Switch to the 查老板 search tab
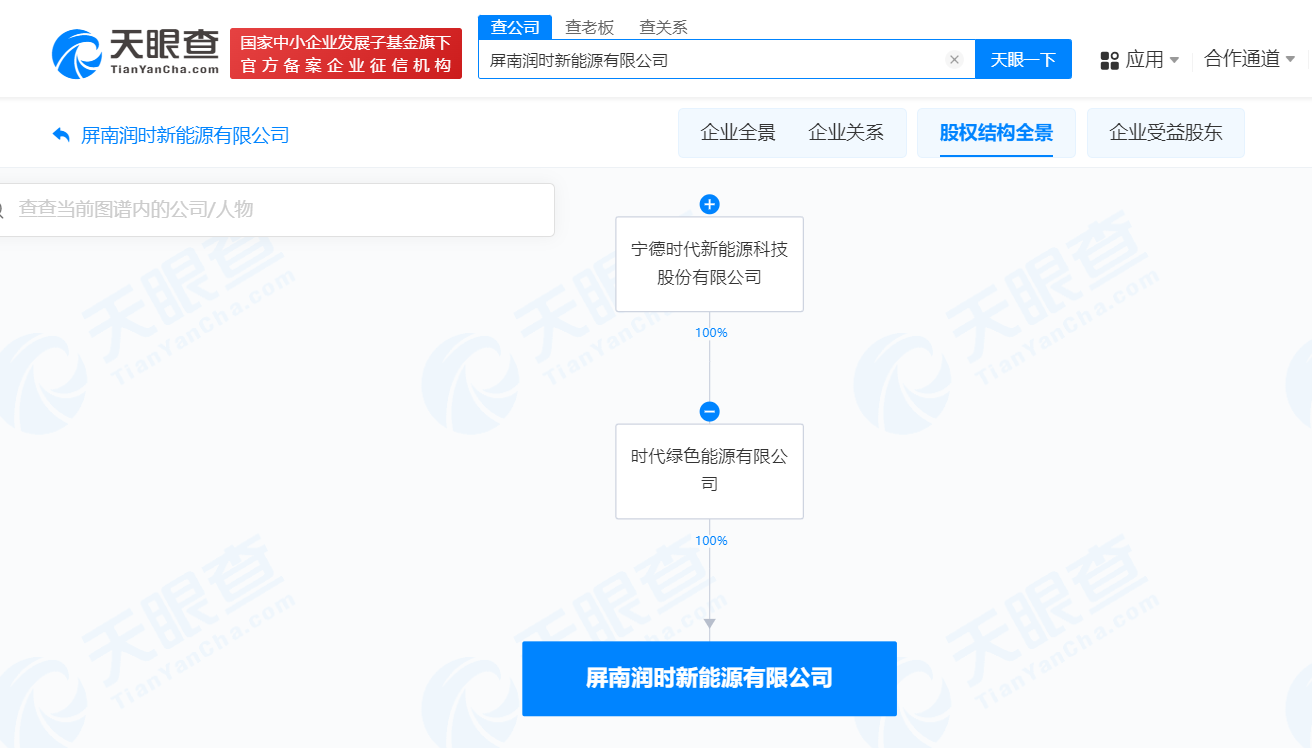Viewport: 1312px width, 748px height. 590,27
